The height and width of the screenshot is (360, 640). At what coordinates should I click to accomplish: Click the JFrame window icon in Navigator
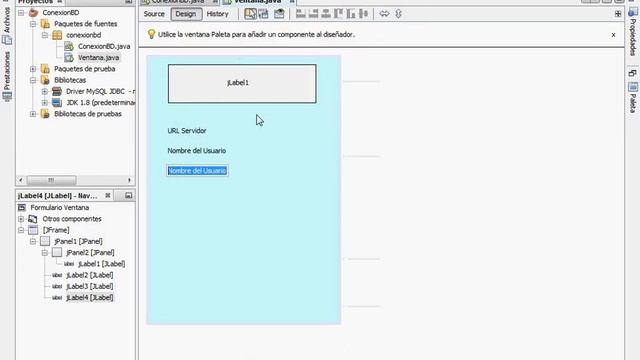pyautogui.click(x=33, y=230)
